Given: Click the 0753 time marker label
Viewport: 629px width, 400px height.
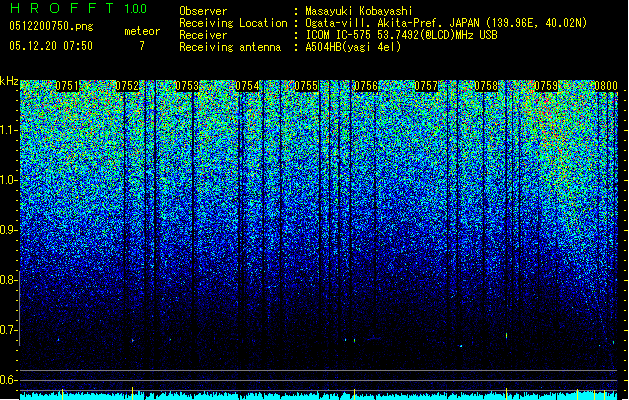Looking at the screenshot, I should pos(187,86).
